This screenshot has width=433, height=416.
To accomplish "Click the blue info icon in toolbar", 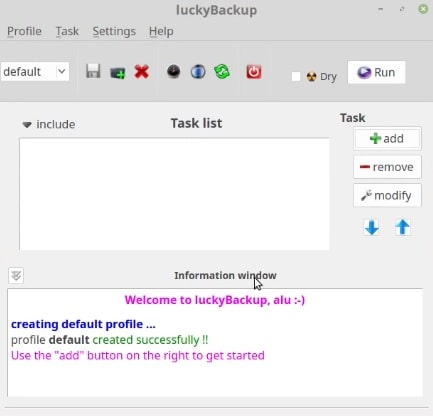I will 198,71.
